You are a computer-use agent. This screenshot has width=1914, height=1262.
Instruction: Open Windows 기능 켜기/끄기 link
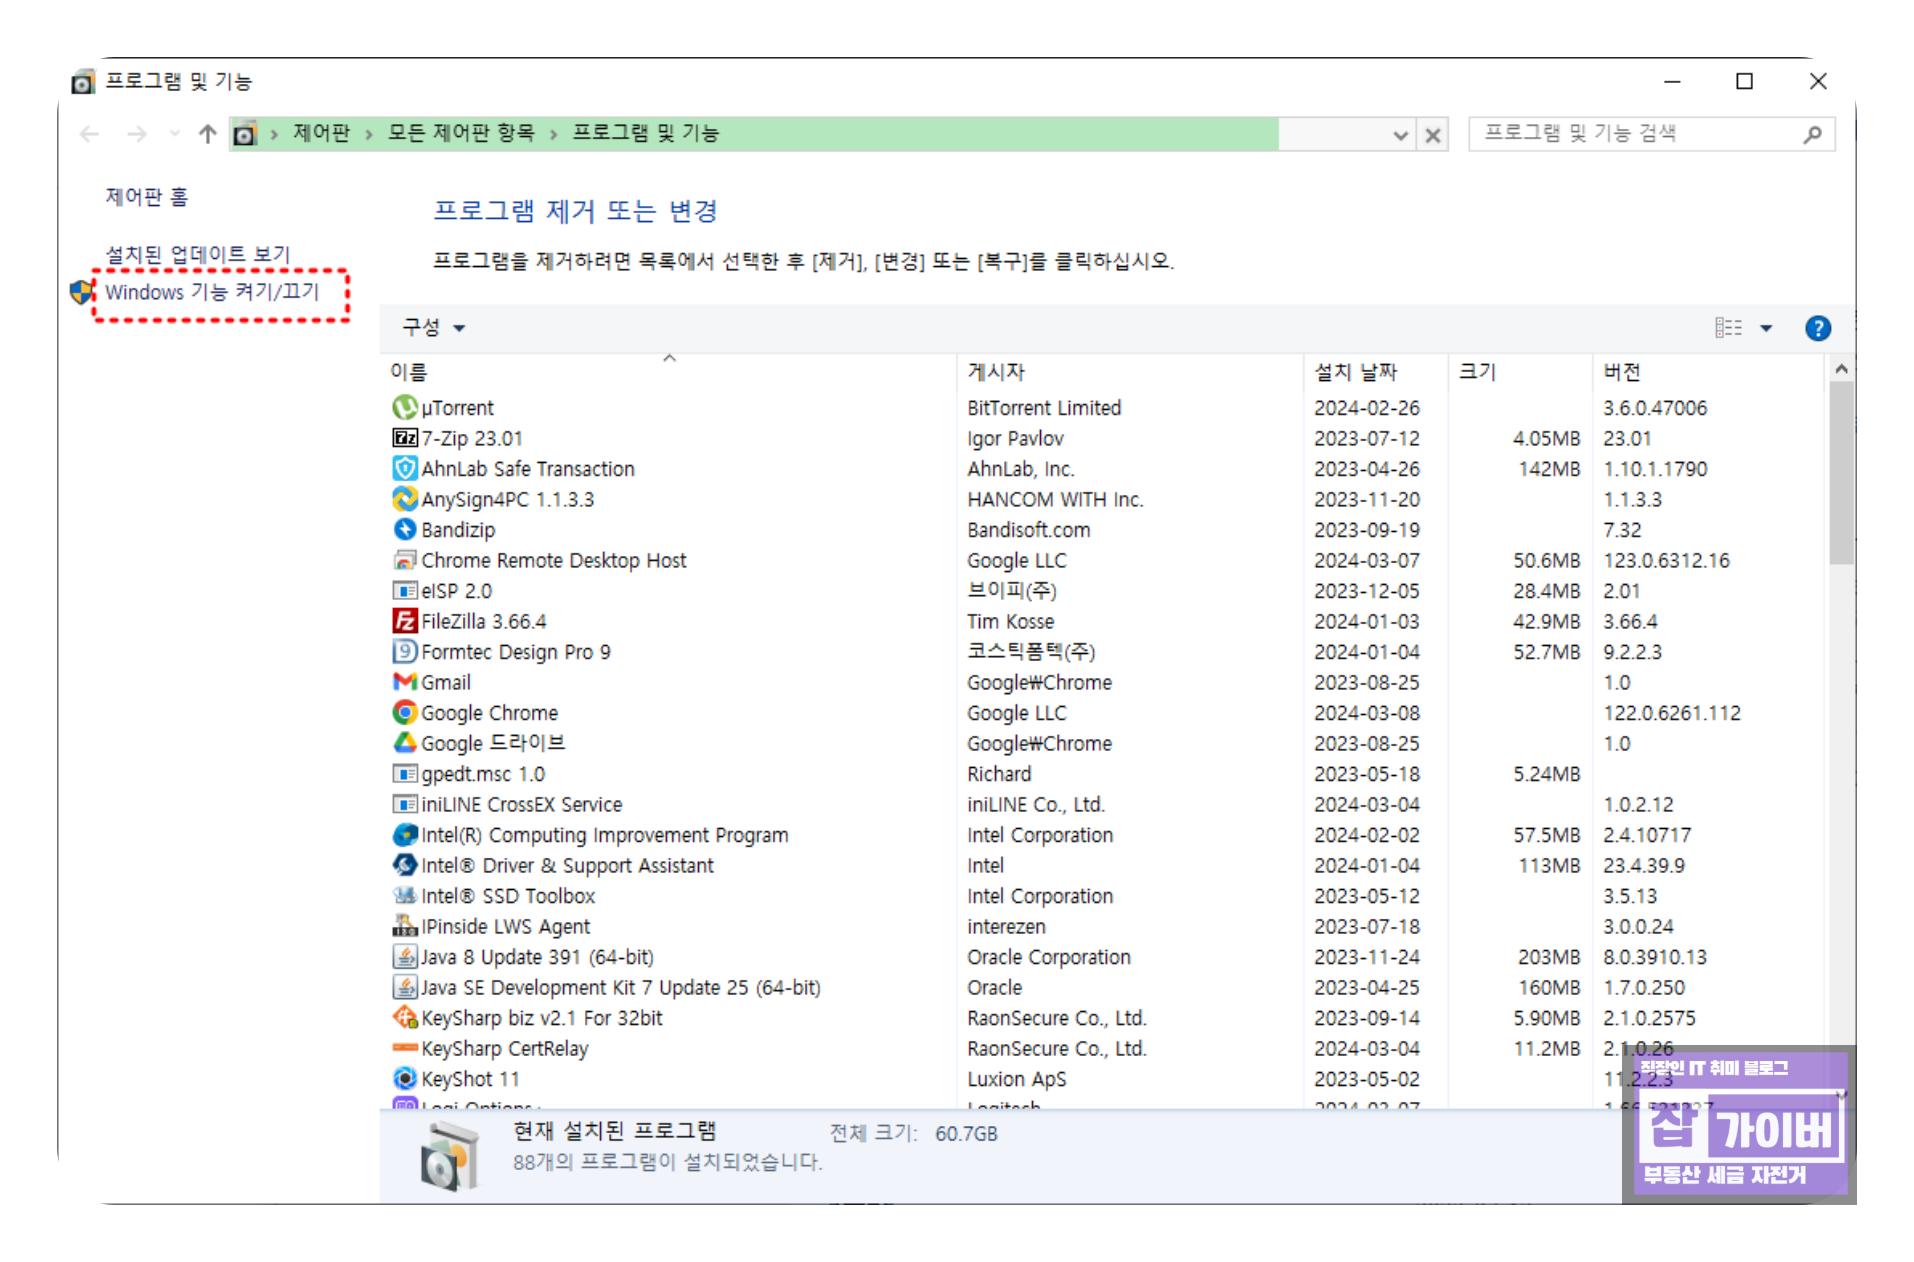[212, 292]
